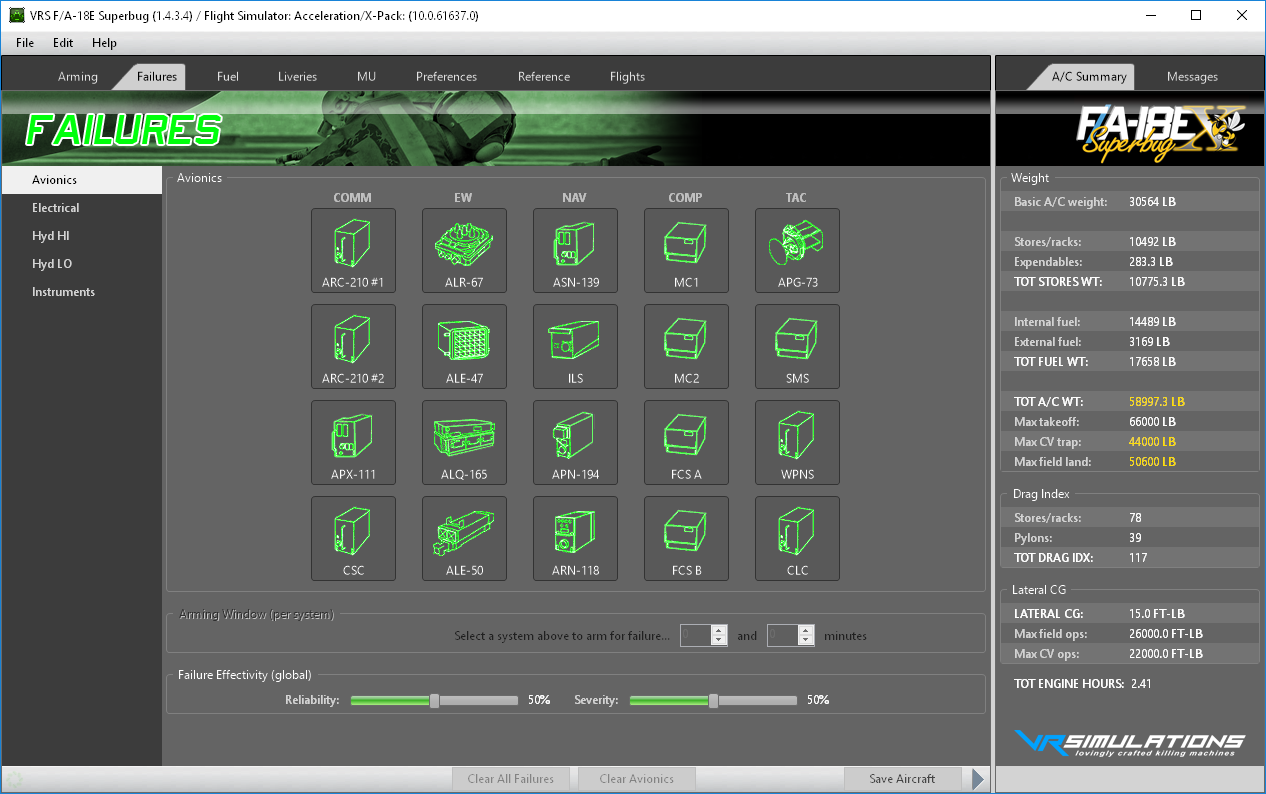Adjust the Reliability slider handle
The image size is (1266, 794).
tap(434, 700)
